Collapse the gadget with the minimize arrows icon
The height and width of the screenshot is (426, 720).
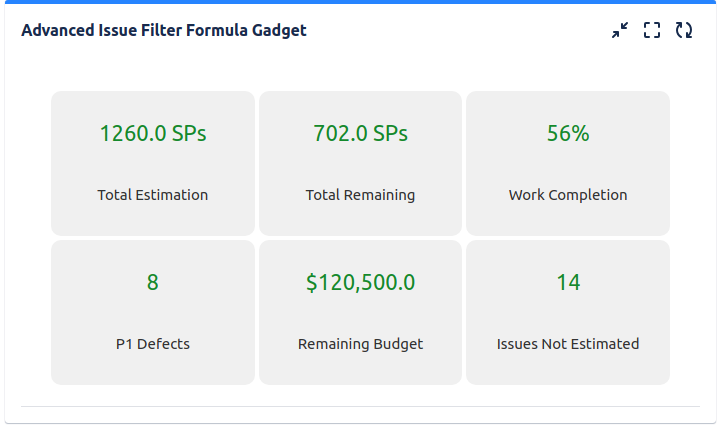click(620, 30)
